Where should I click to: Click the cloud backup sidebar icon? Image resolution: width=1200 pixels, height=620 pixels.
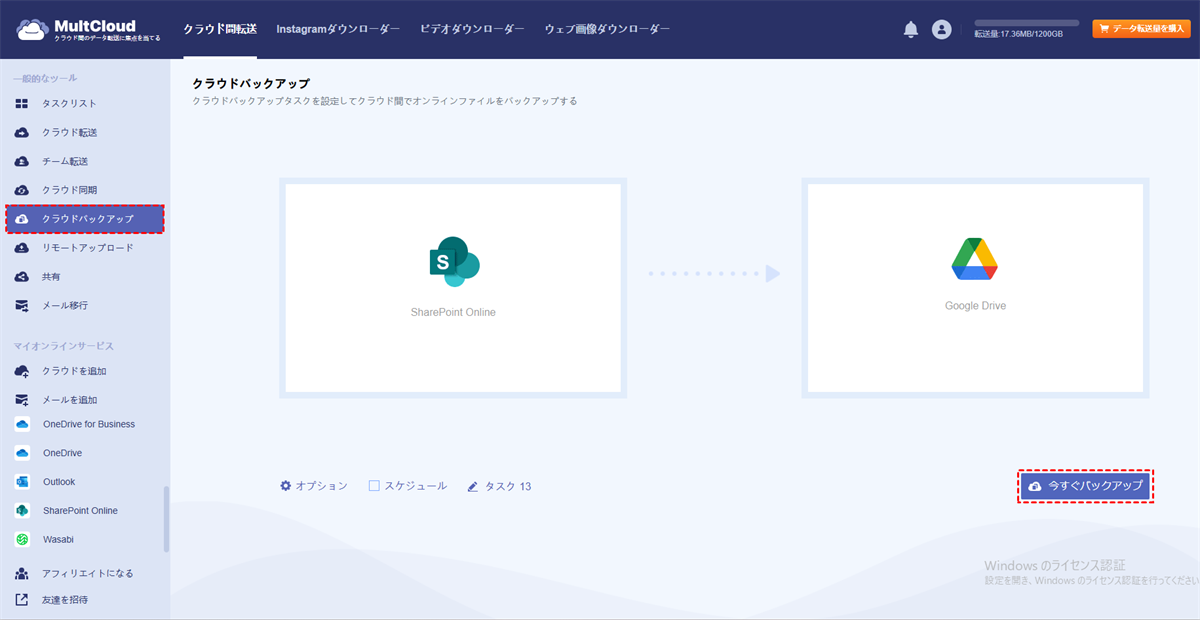(22, 219)
